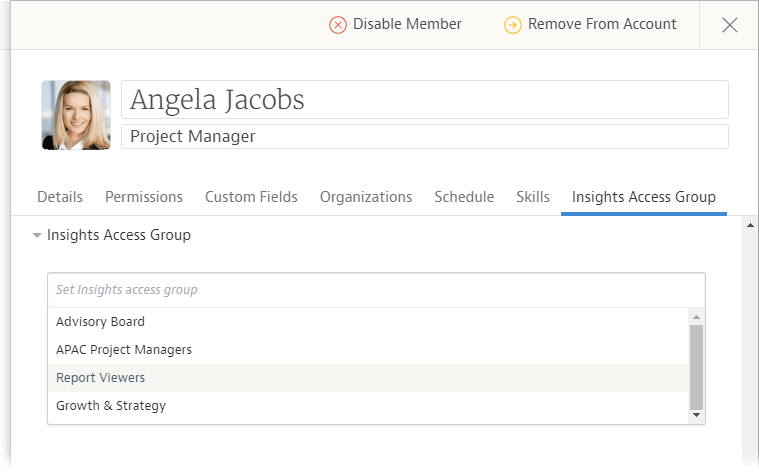Close the member profile panel

click(730, 25)
